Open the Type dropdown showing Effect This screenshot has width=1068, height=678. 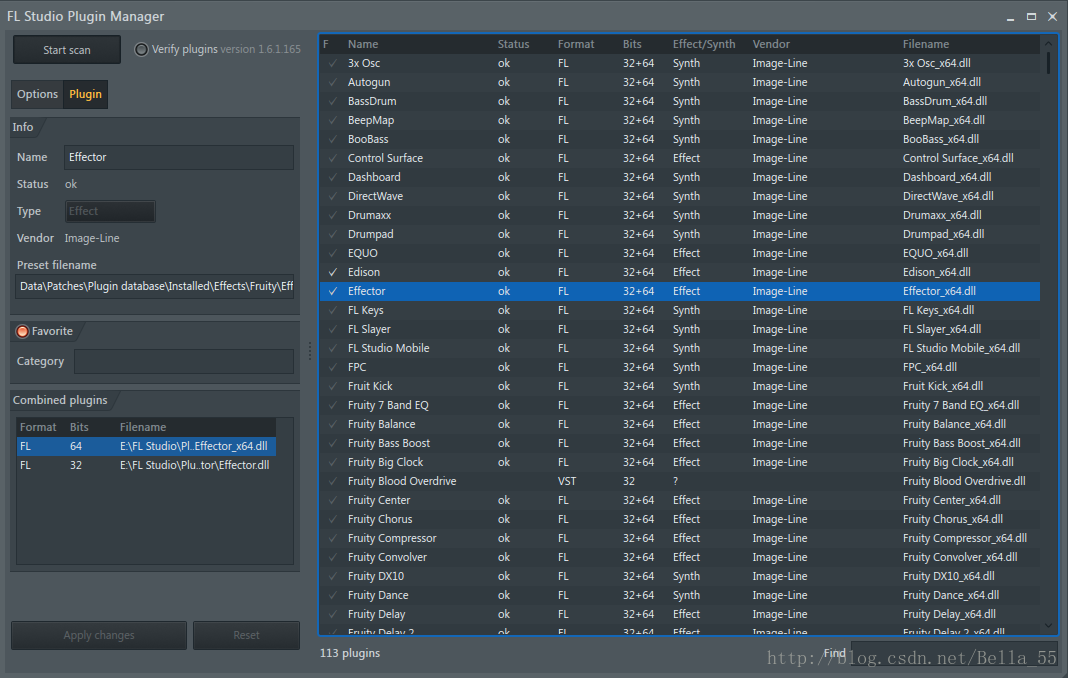click(110, 211)
